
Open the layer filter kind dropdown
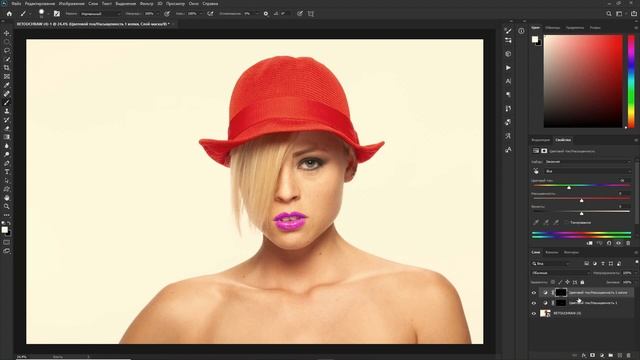(x=550, y=264)
